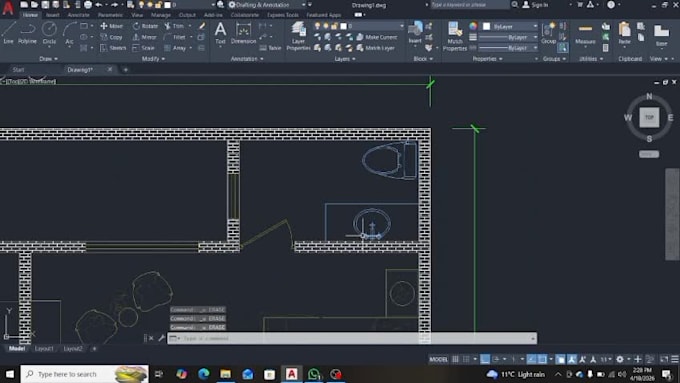
Task: Click MODEL space toggle in status bar
Action: (438, 359)
